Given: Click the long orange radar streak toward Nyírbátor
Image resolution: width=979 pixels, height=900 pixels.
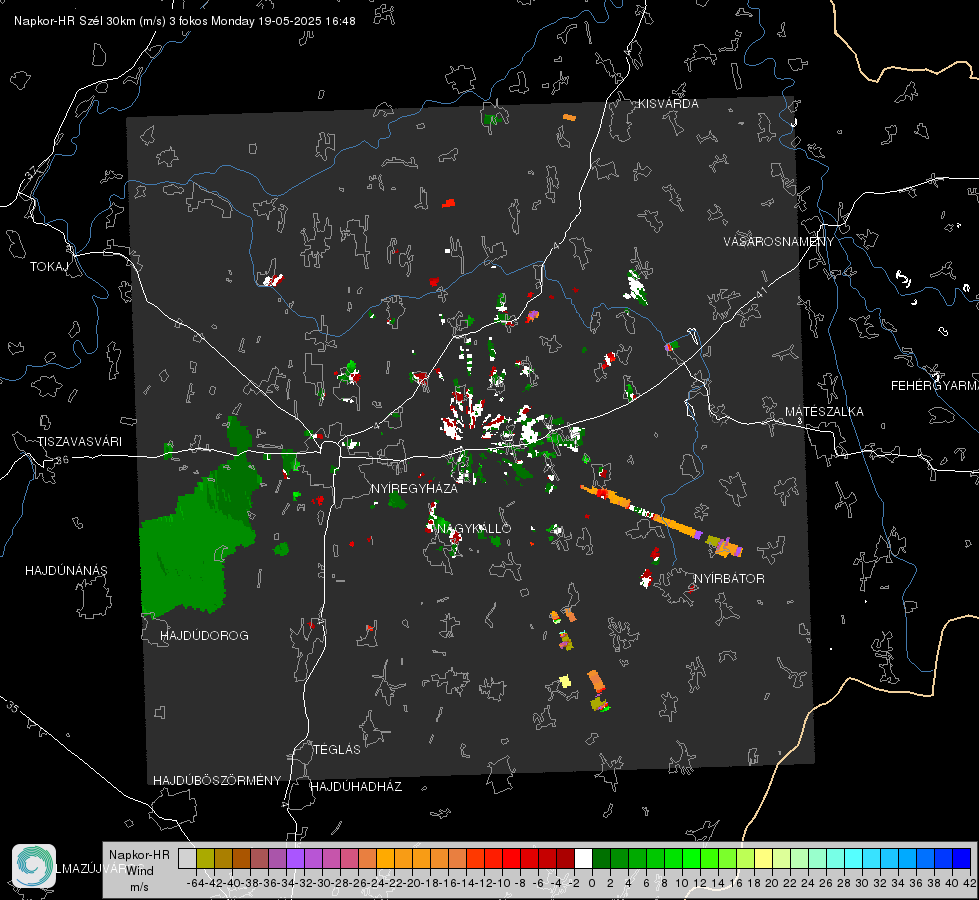Looking at the screenshot, I should click(662, 521).
